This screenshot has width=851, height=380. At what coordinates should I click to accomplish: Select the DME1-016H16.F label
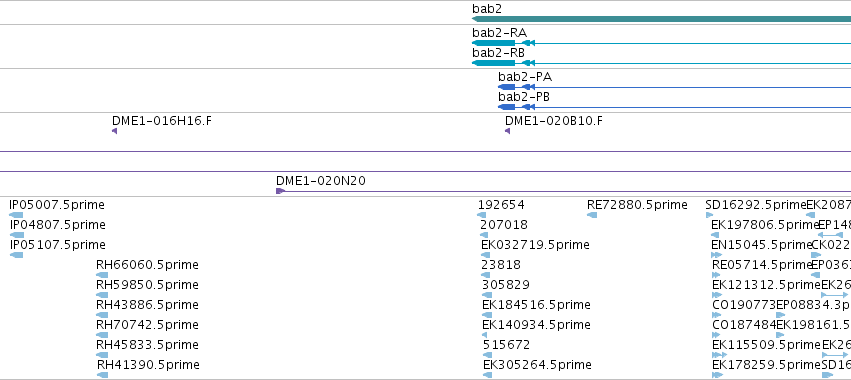[x=162, y=121]
